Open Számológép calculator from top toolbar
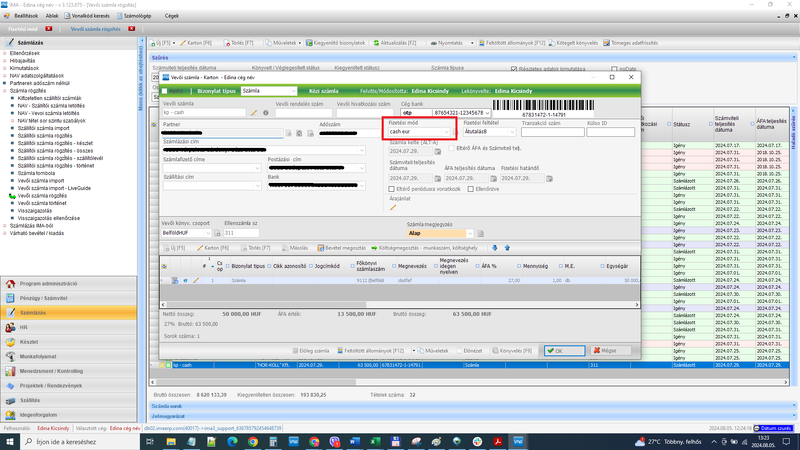This screenshot has height=450, width=800. pos(133,16)
